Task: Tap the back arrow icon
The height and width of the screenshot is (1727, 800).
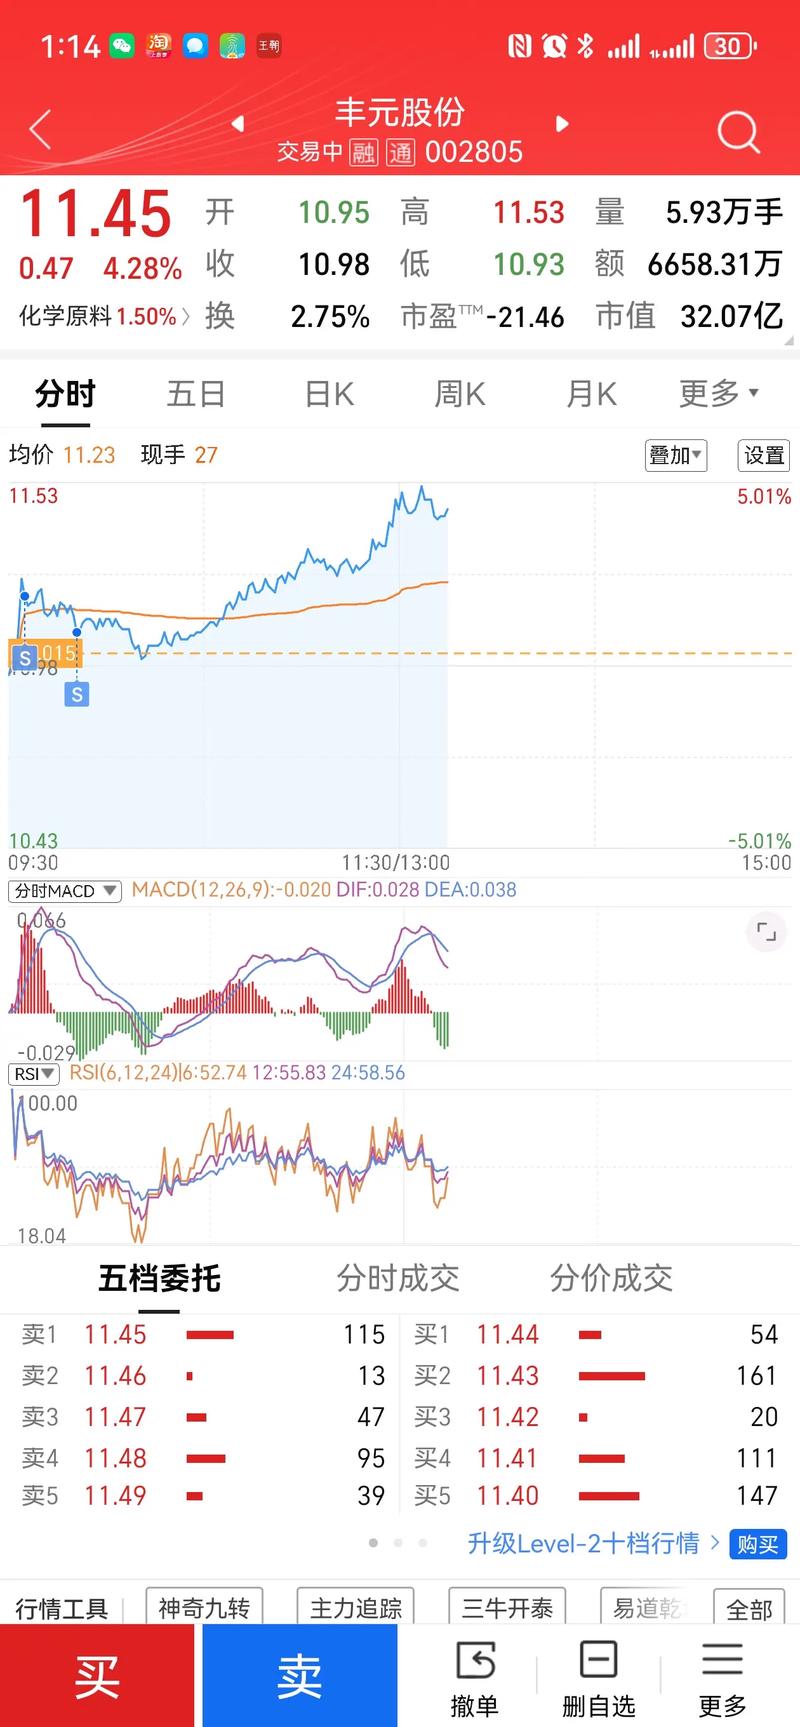Action: 40,131
